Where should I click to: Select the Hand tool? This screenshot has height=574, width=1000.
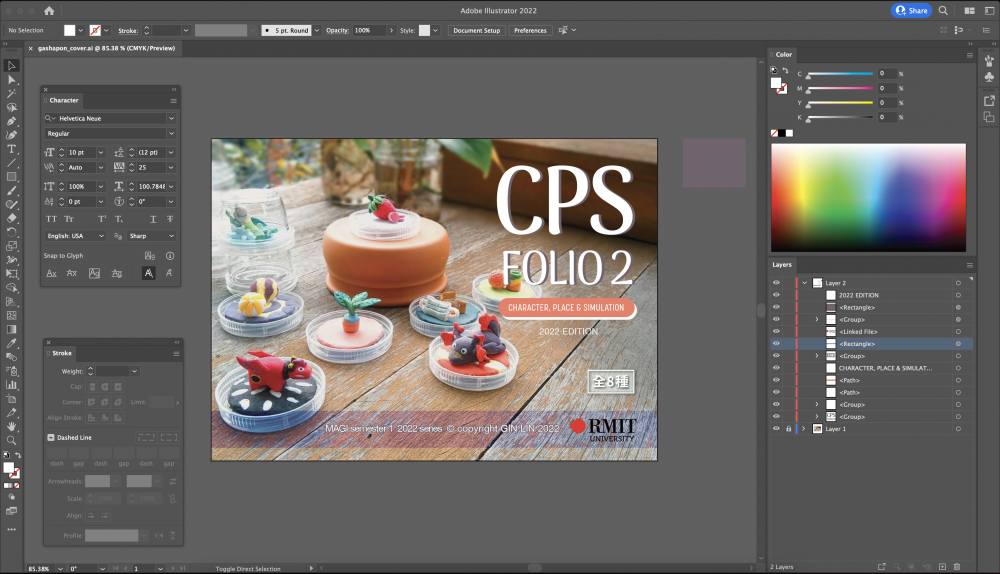(x=11, y=426)
